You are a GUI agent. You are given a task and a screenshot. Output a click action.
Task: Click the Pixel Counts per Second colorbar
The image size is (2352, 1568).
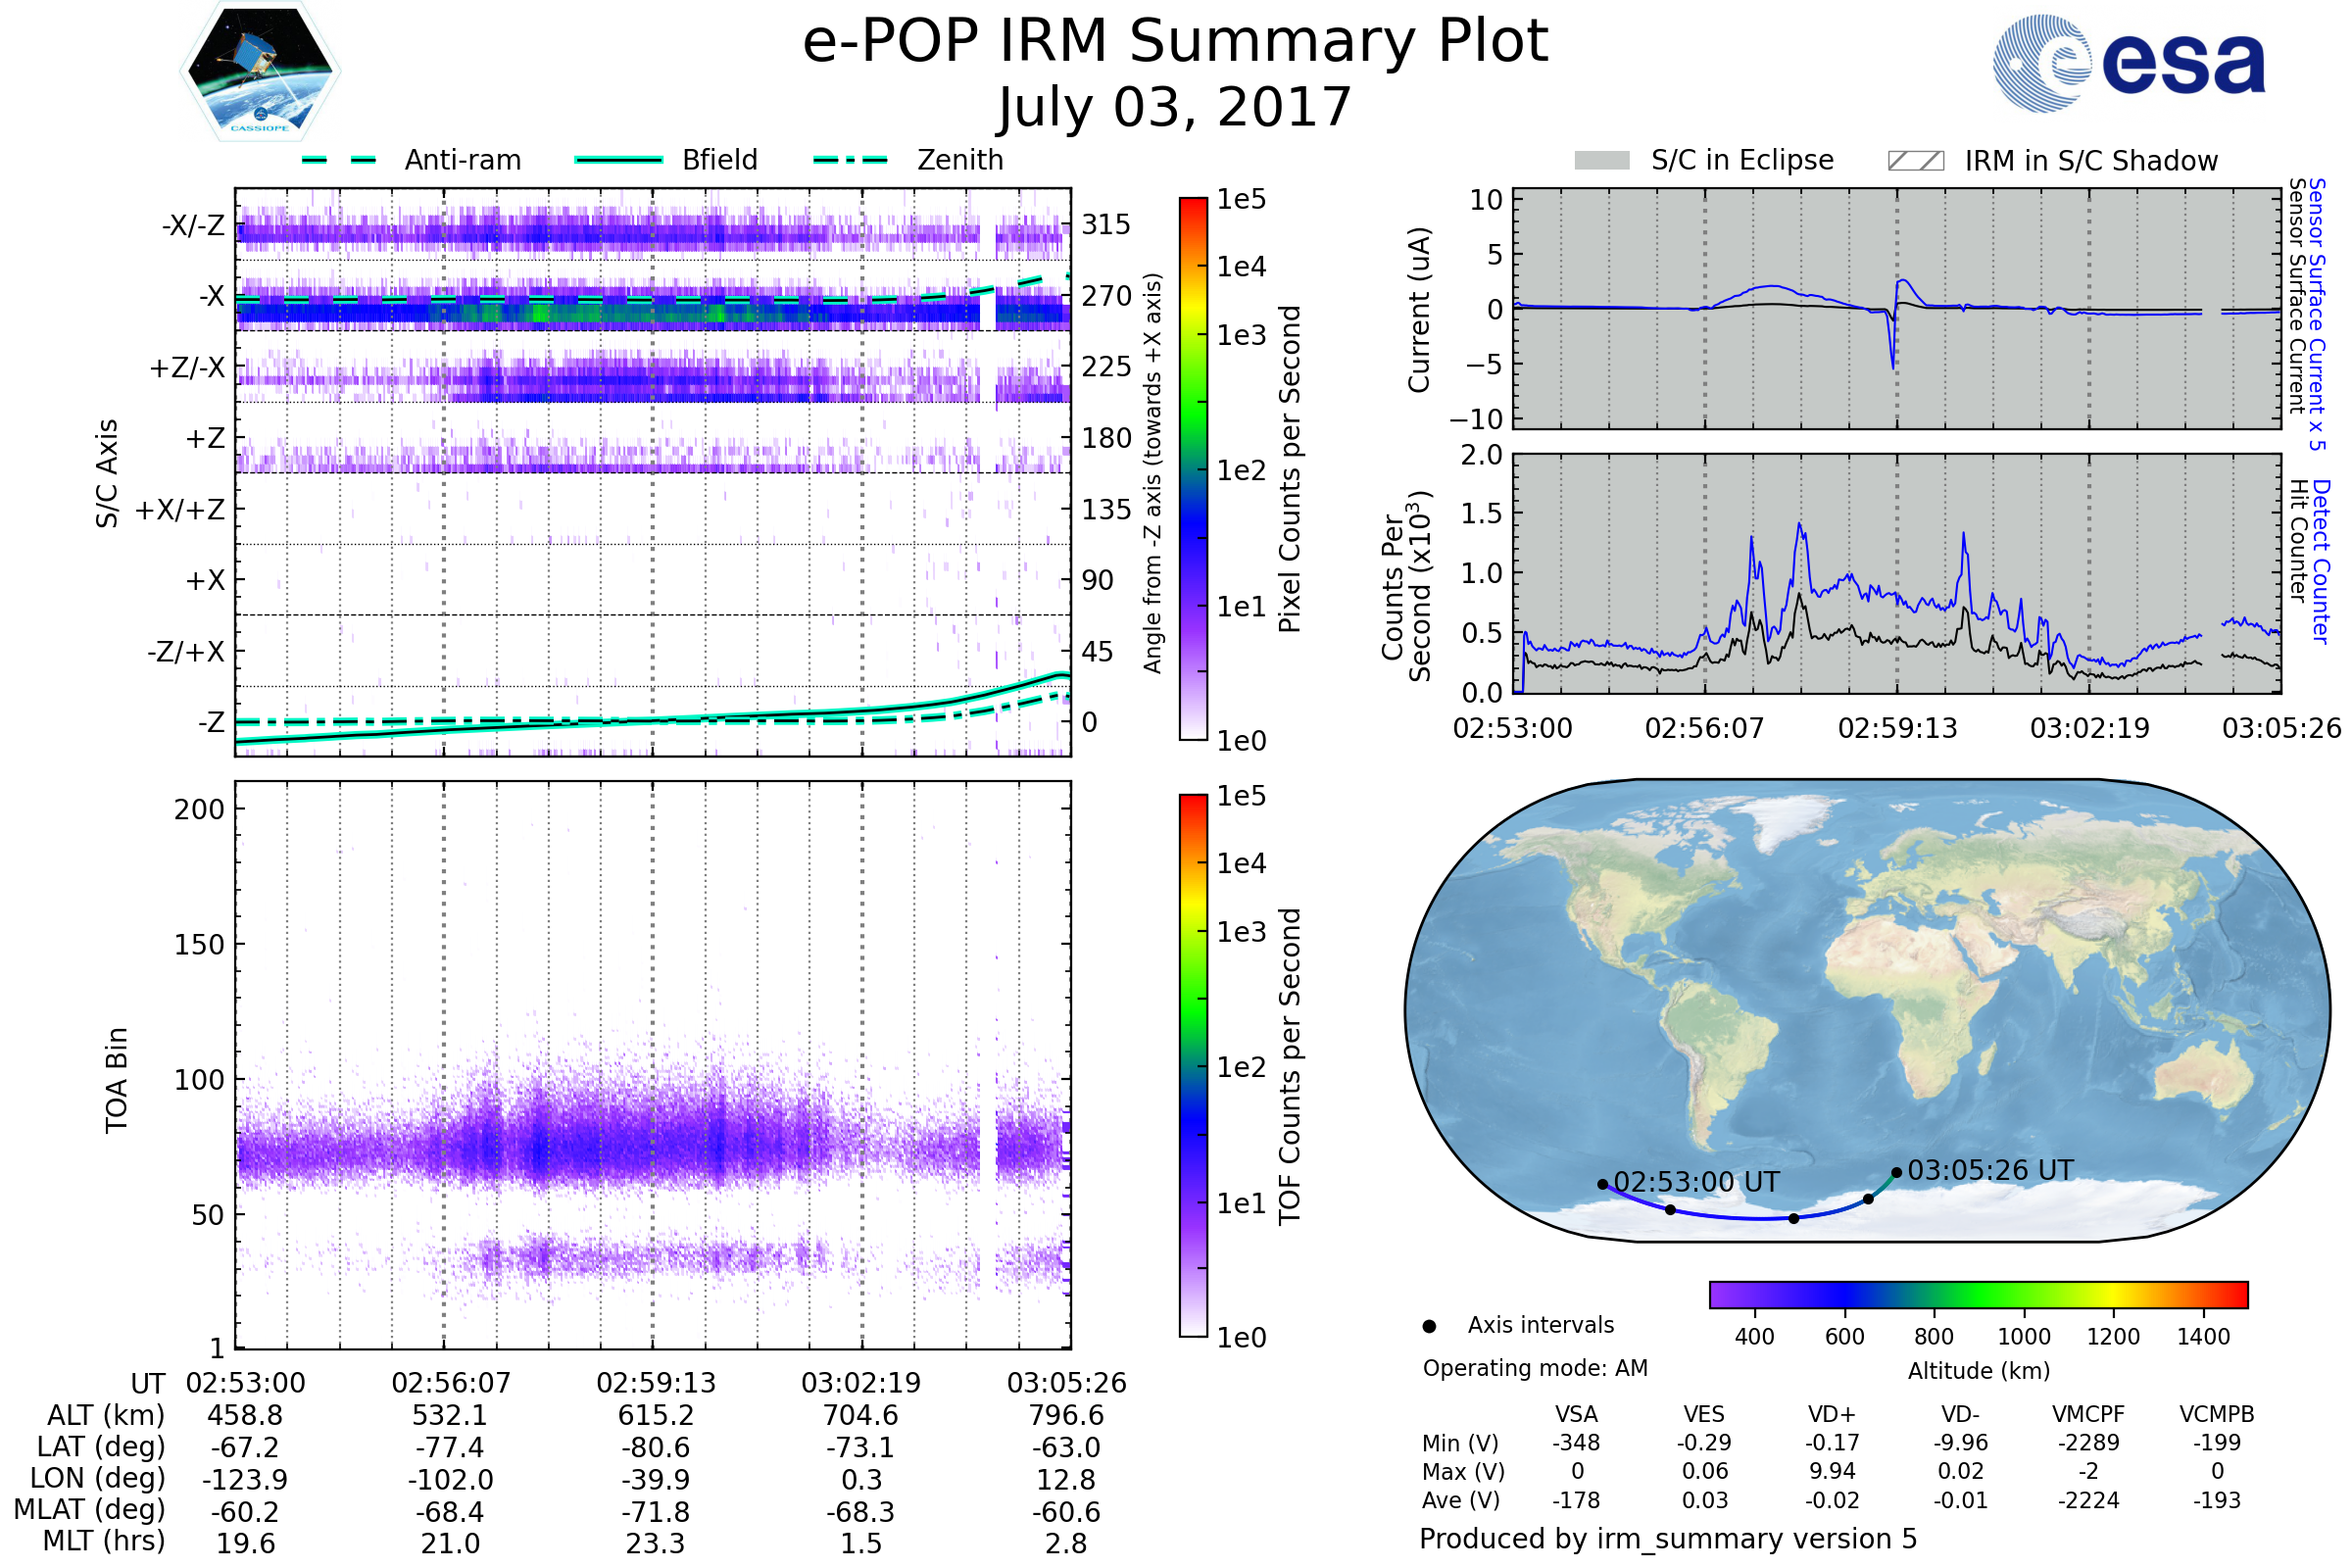[x=1193, y=468]
